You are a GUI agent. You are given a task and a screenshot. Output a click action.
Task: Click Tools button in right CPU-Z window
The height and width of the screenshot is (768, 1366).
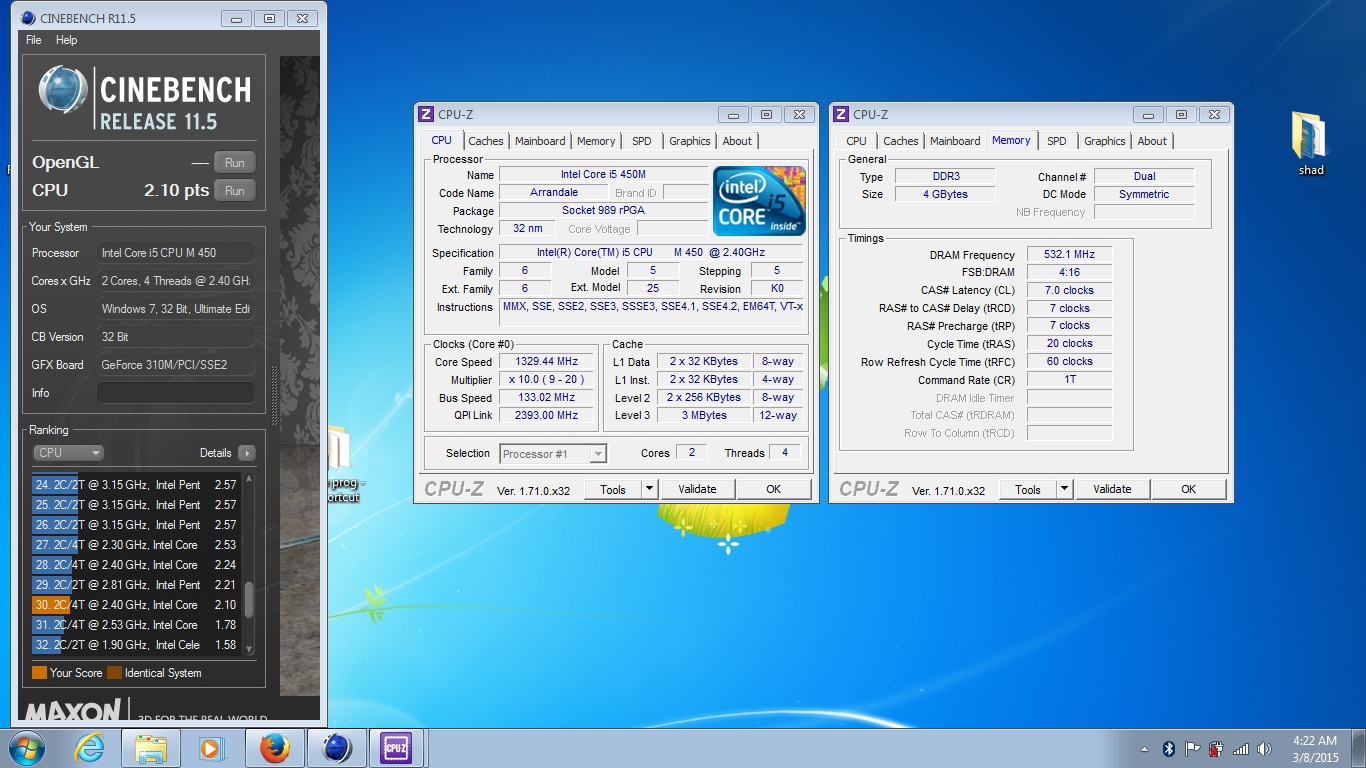tap(1027, 489)
